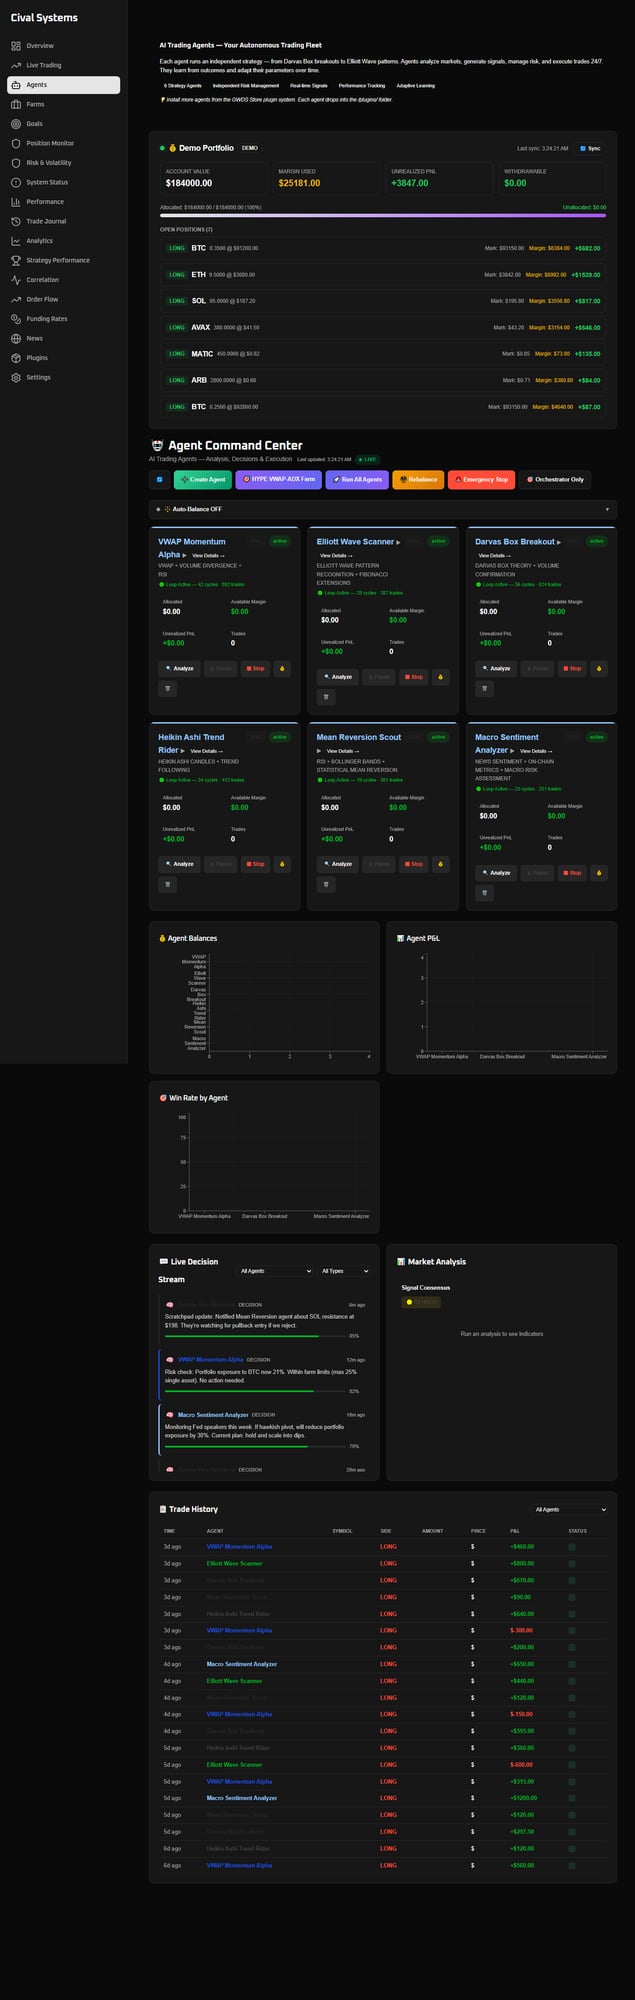Open Live Decision Stream All Agents dropdown
Image resolution: width=635 pixels, height=2000 pixels.
275,1271
